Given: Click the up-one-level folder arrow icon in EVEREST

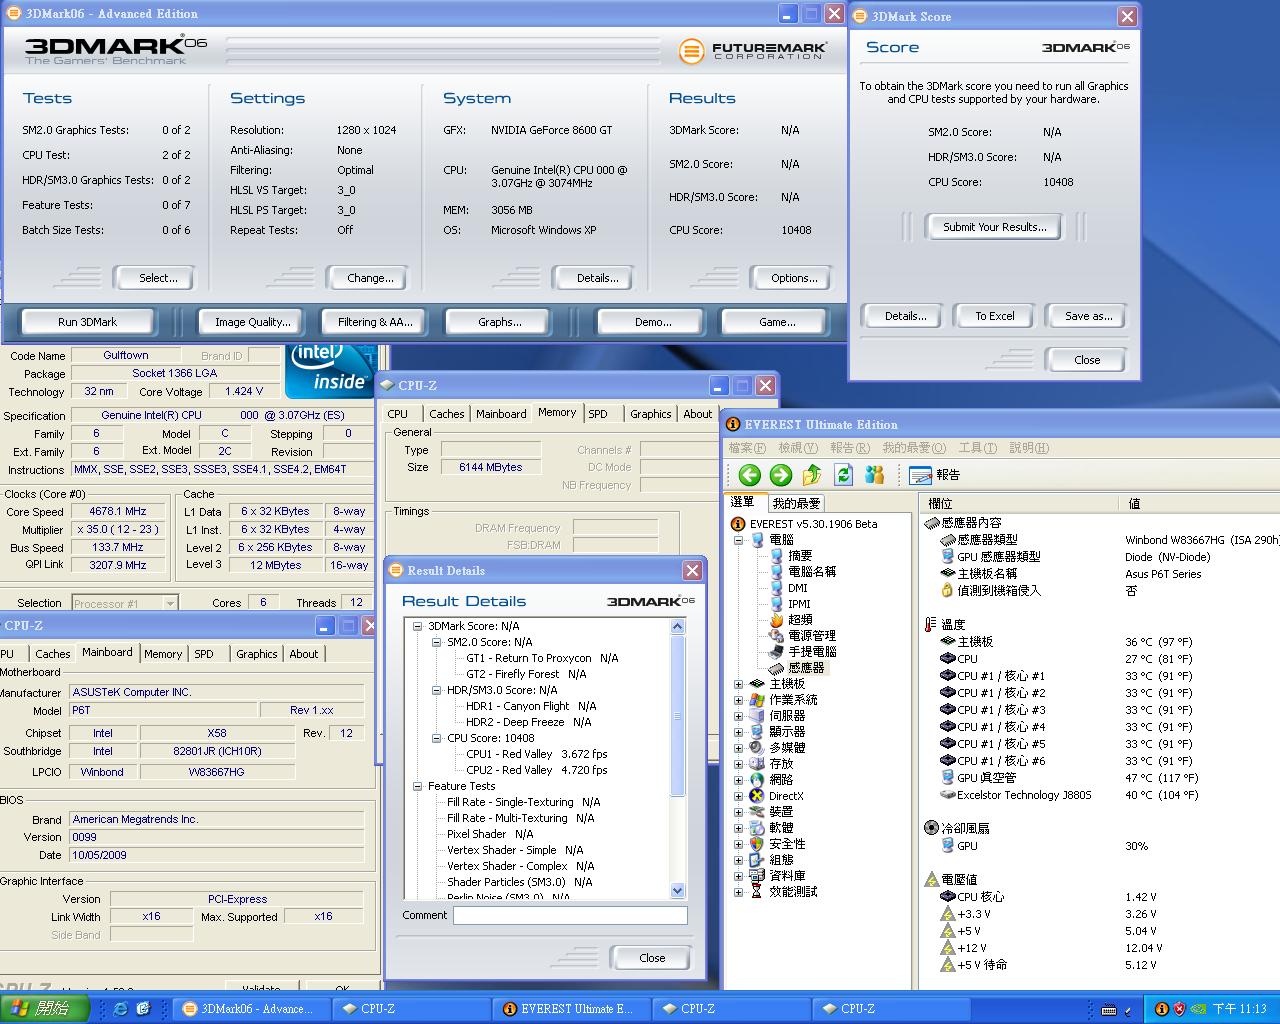Looking at the screenshot, I should point(812,475).
